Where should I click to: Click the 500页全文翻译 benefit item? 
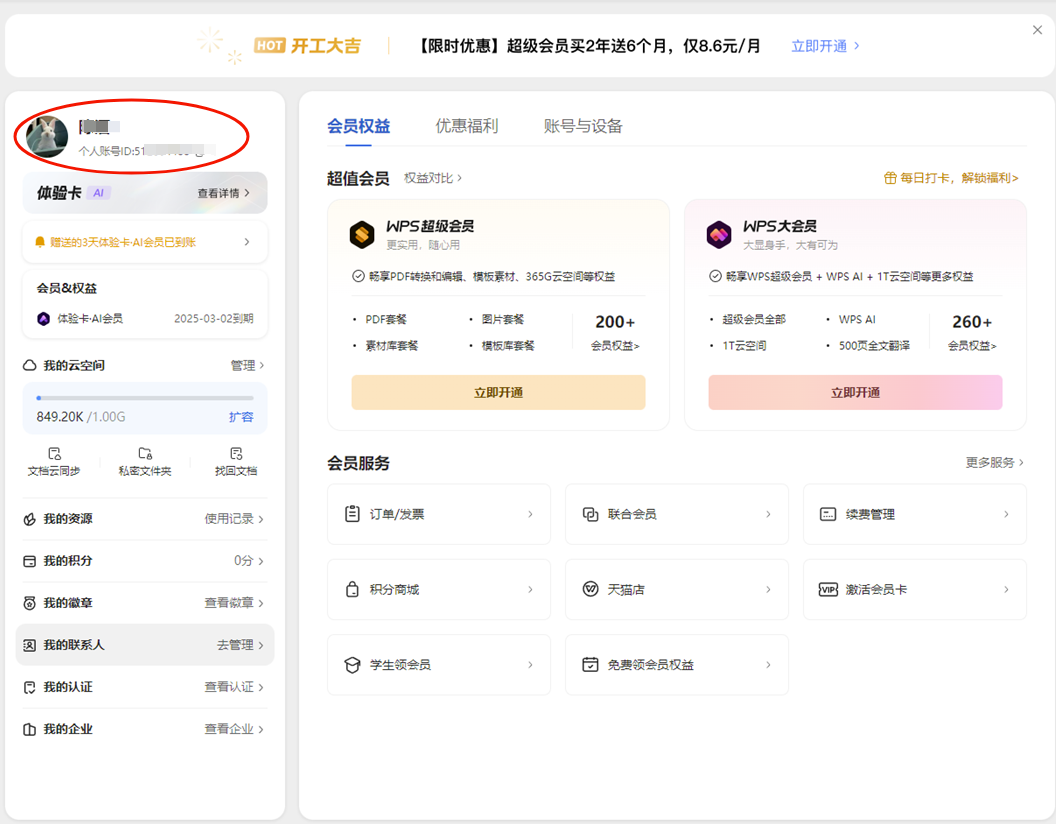(874, 346)
